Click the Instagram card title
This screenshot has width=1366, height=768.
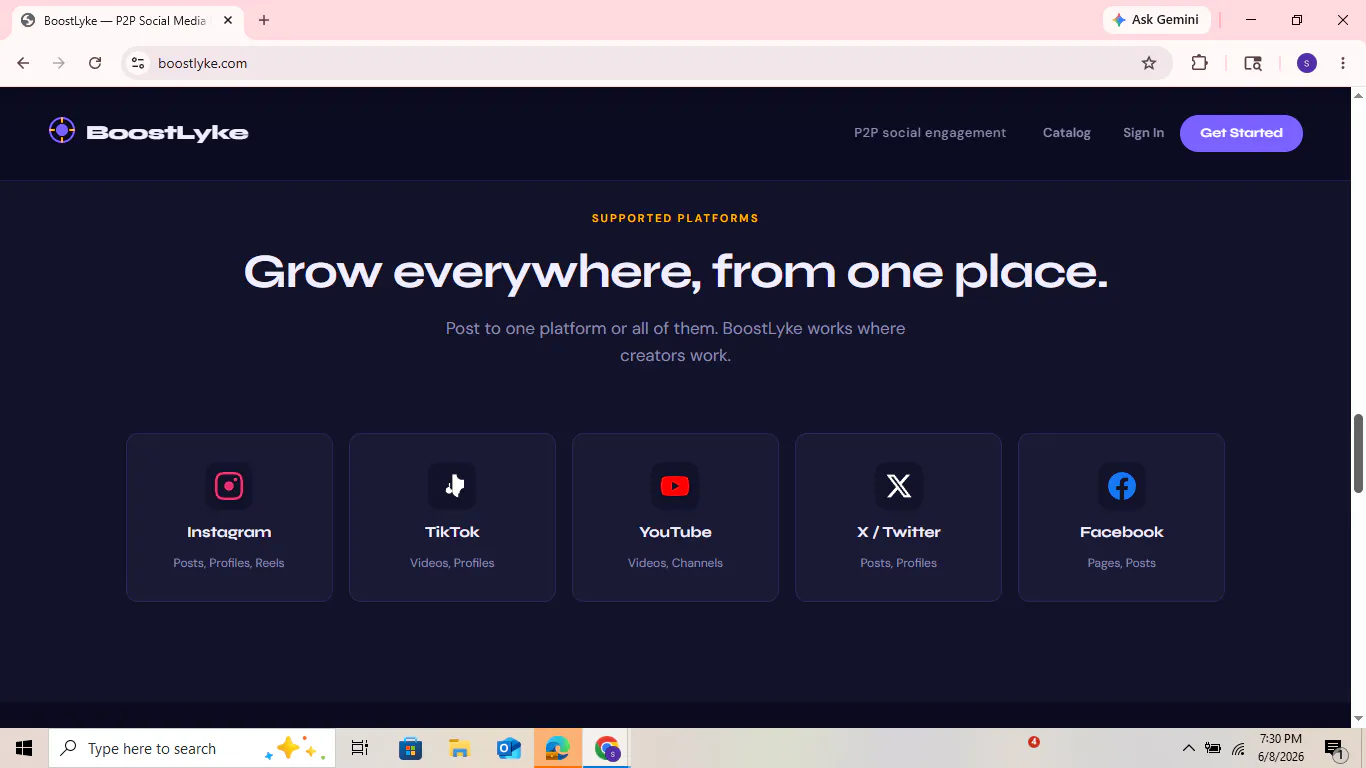click(229, 532)
